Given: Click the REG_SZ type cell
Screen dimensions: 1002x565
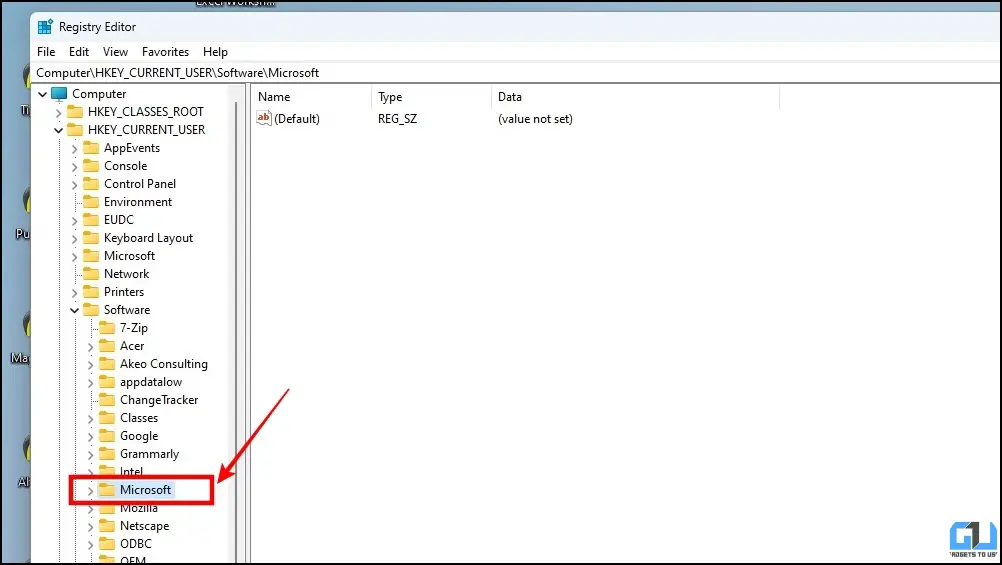Looking at the screenshot, I should [397, 119].
